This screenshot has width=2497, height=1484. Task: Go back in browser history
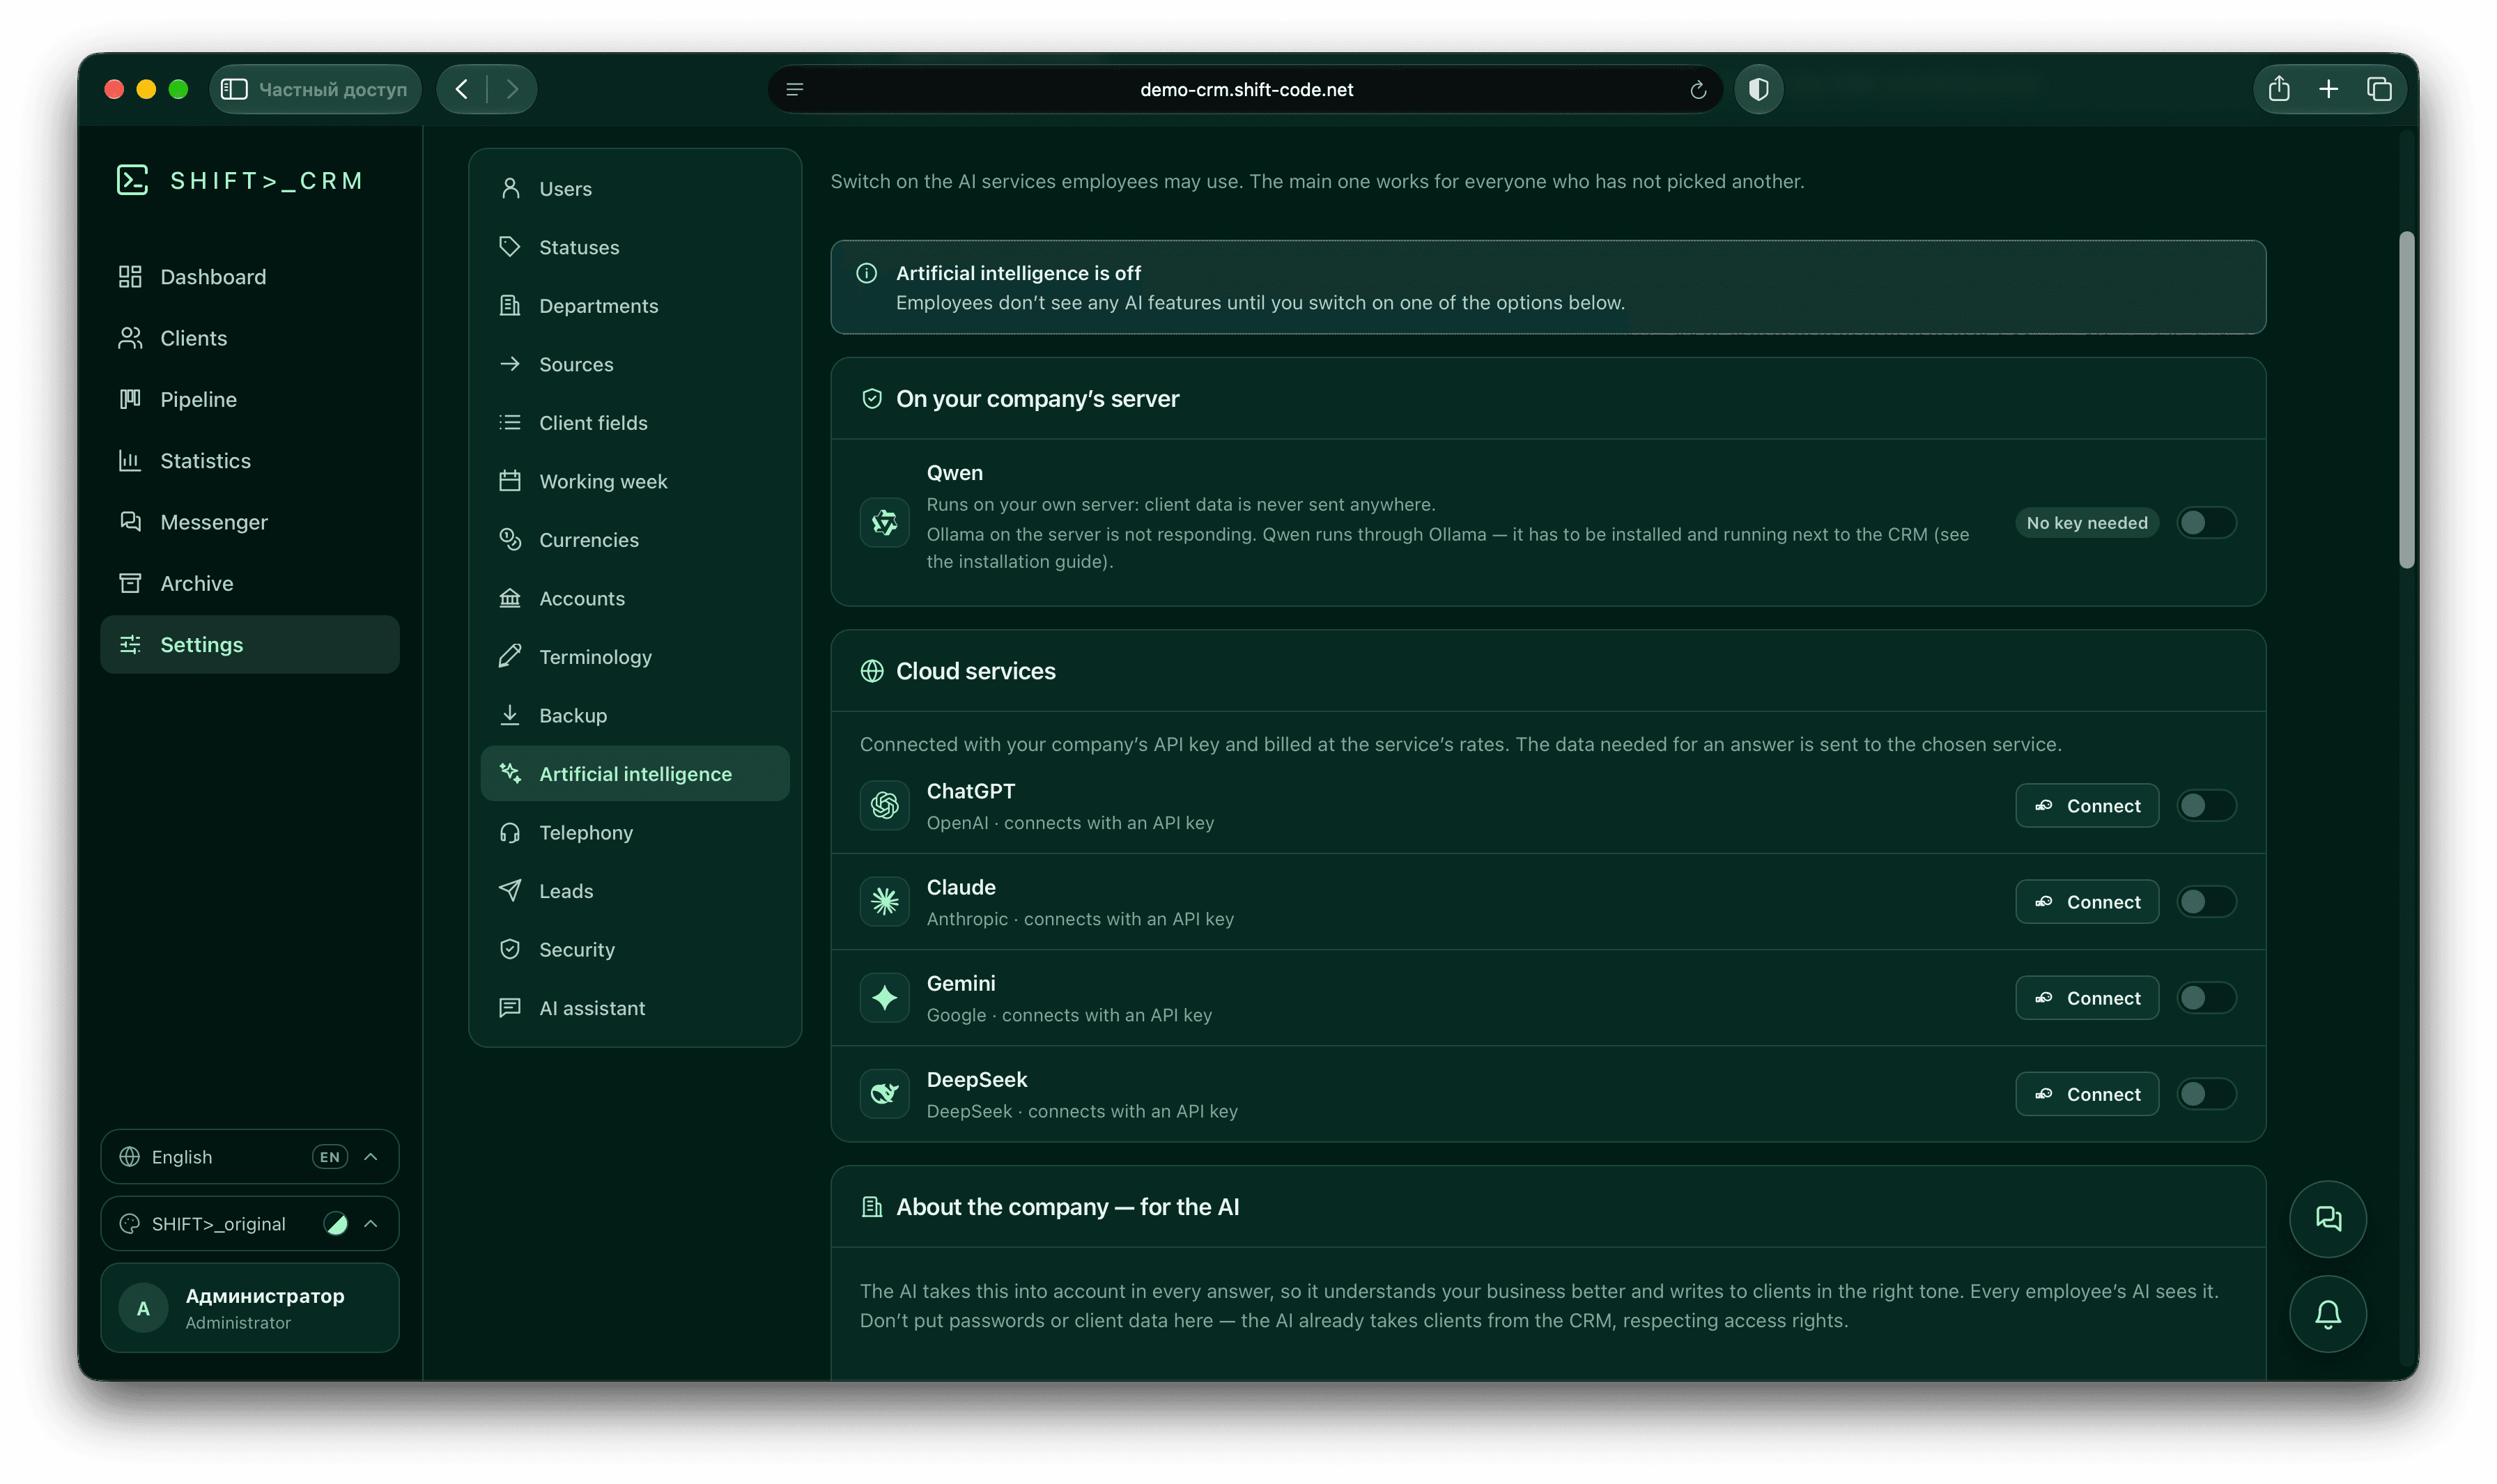pos(461,89)
